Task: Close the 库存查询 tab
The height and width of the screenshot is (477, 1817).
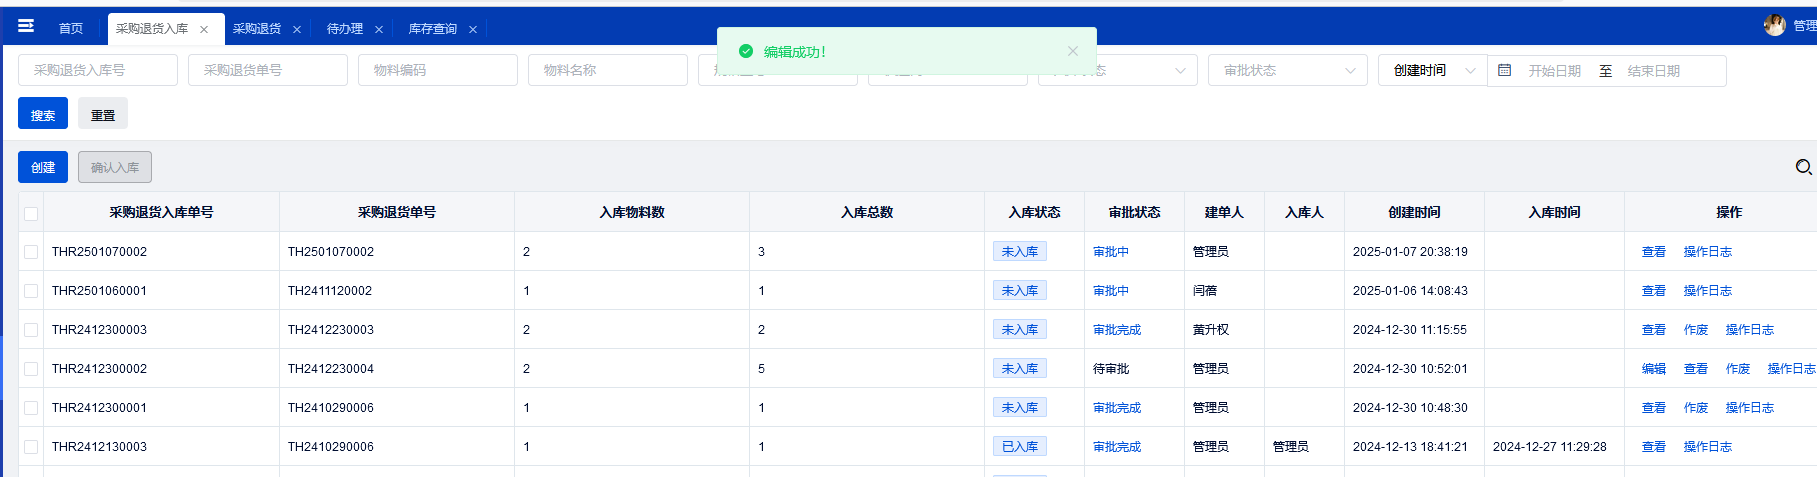Action: click(x=473, y=29)
